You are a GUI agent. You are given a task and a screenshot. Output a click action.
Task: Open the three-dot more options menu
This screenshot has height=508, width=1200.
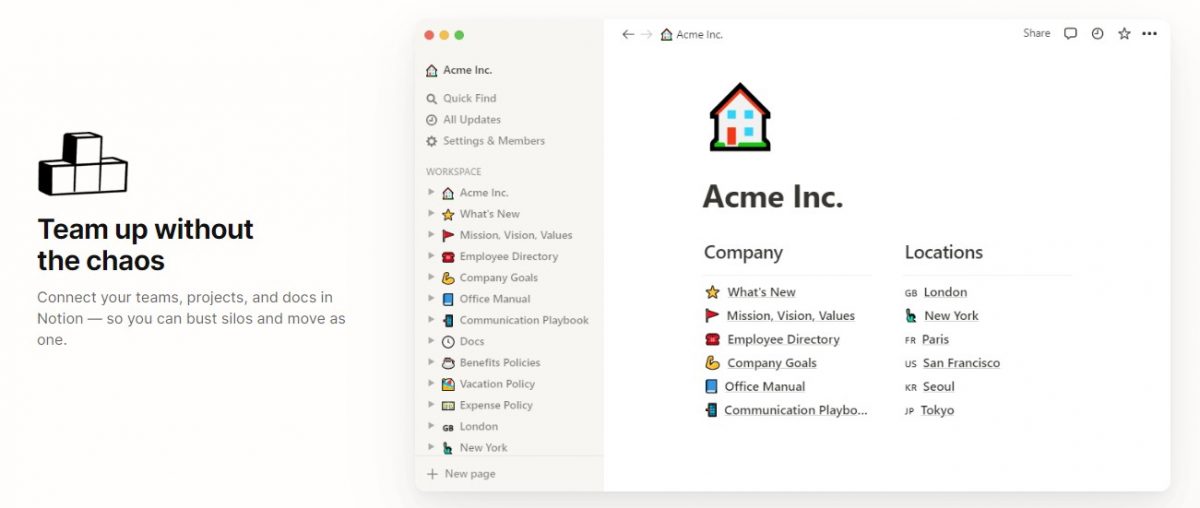pyautogui.click(x=1150, y=34)
